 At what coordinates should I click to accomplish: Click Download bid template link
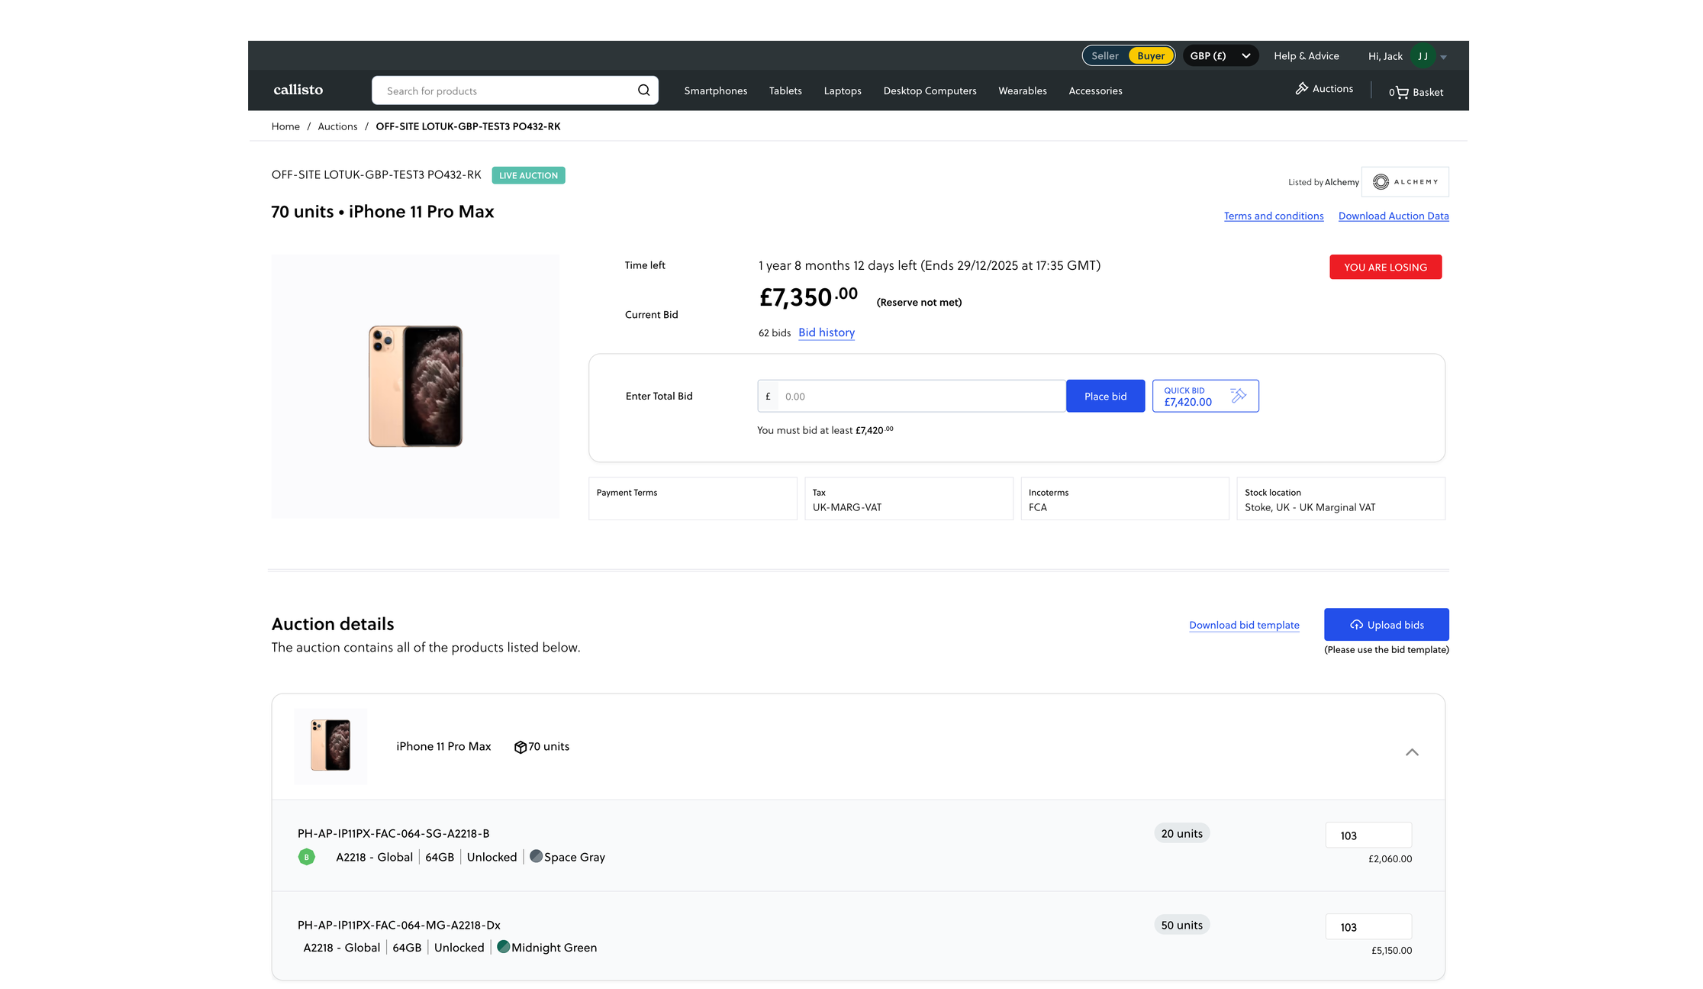click(x=1244, y=625)
